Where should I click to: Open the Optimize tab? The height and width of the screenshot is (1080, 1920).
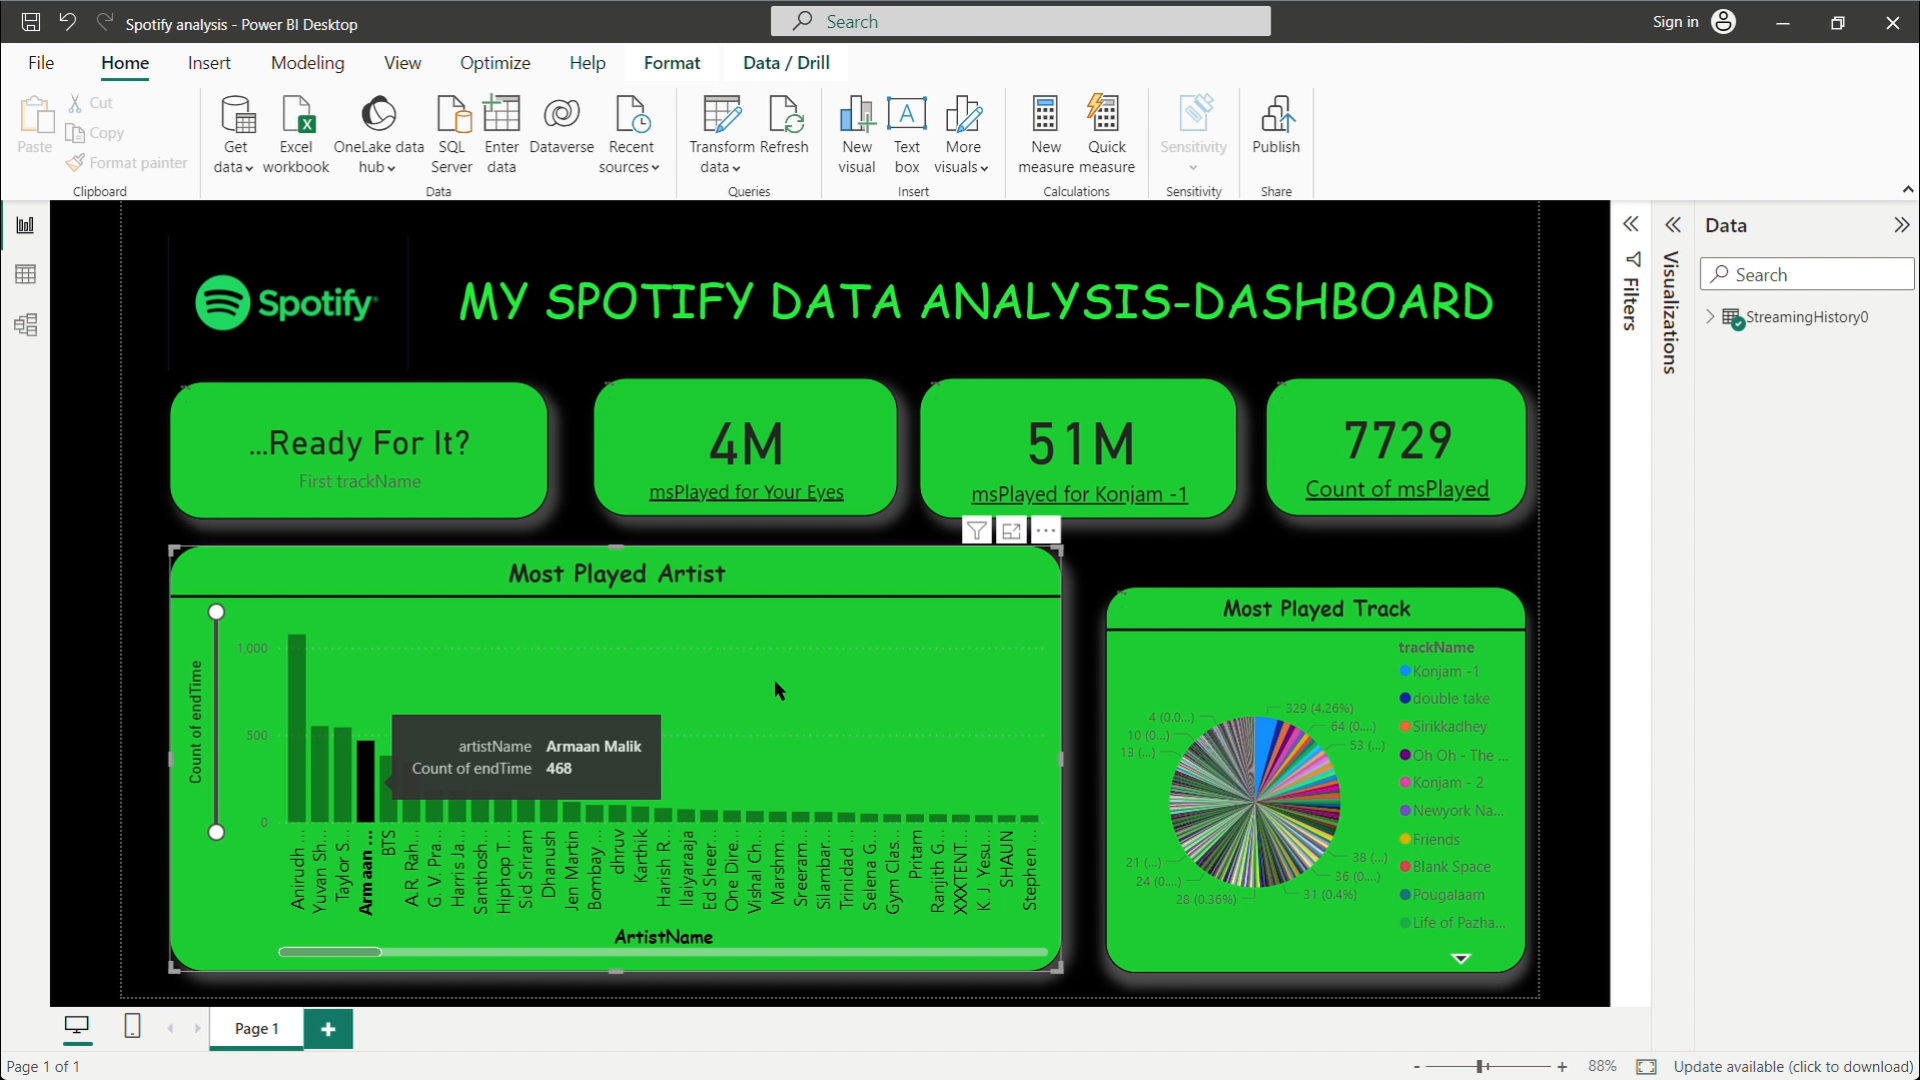coord(495,63)
